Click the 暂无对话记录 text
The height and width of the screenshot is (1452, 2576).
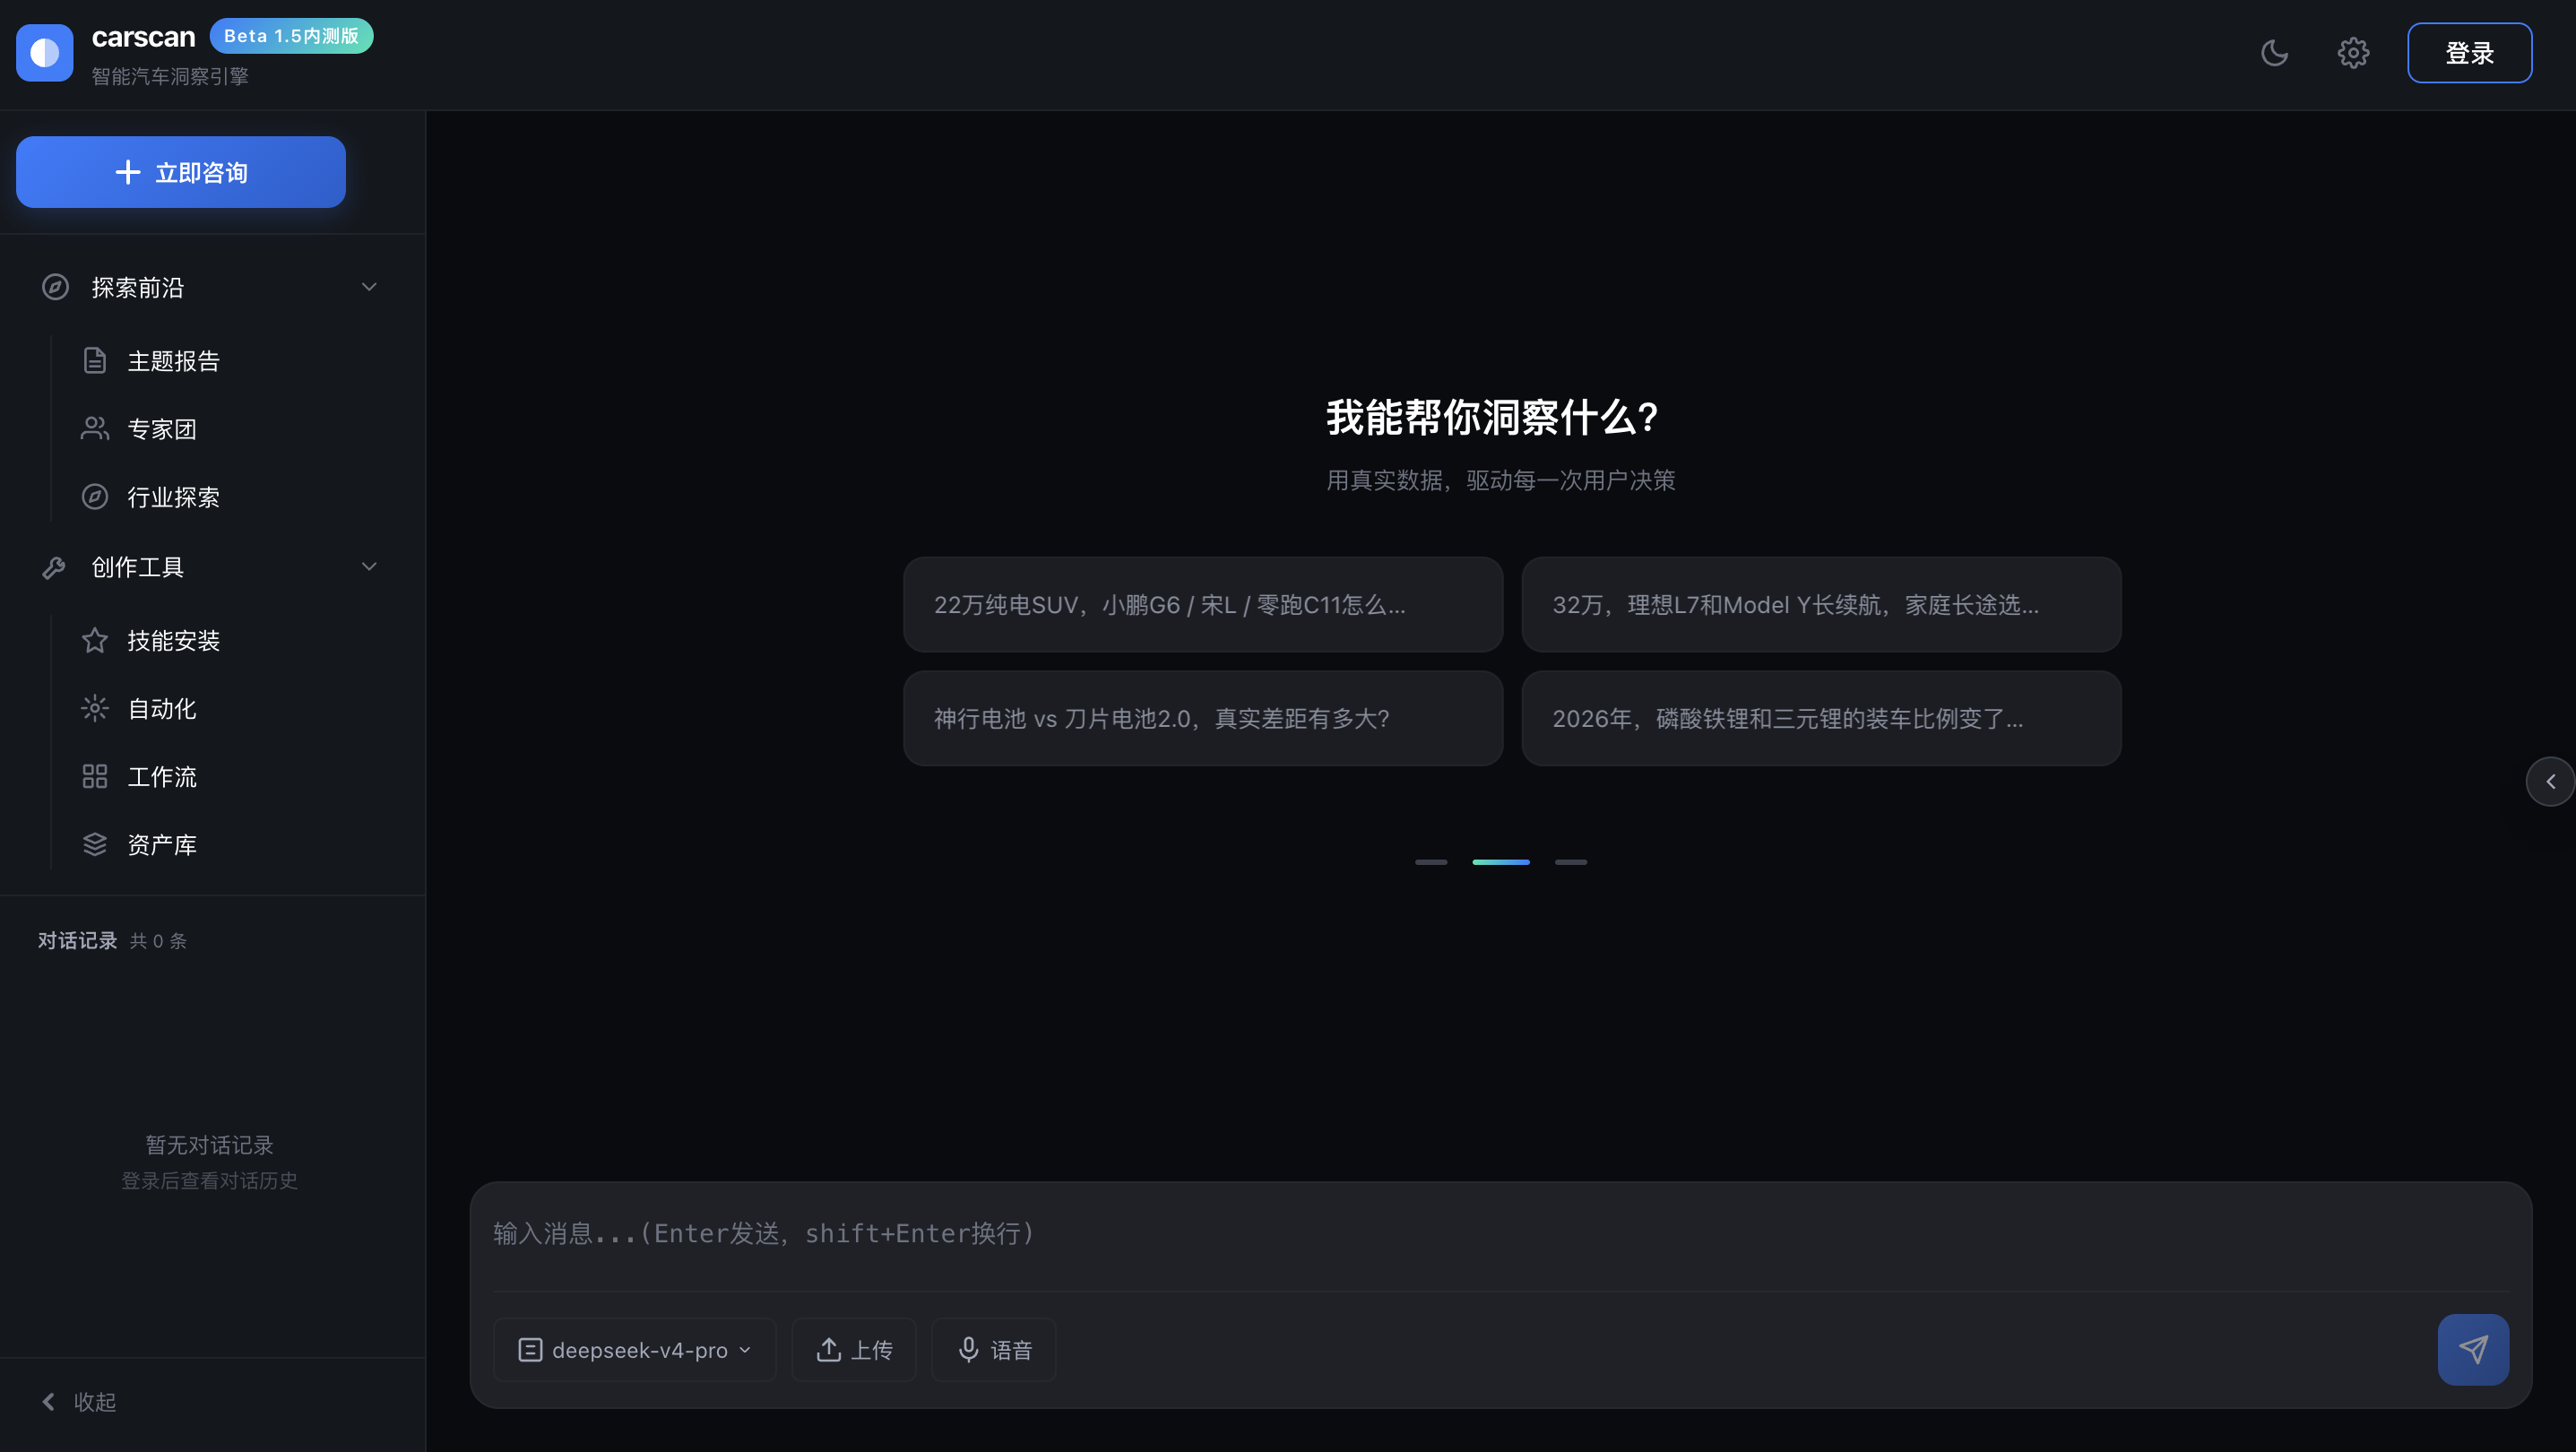click(210, 1145)
